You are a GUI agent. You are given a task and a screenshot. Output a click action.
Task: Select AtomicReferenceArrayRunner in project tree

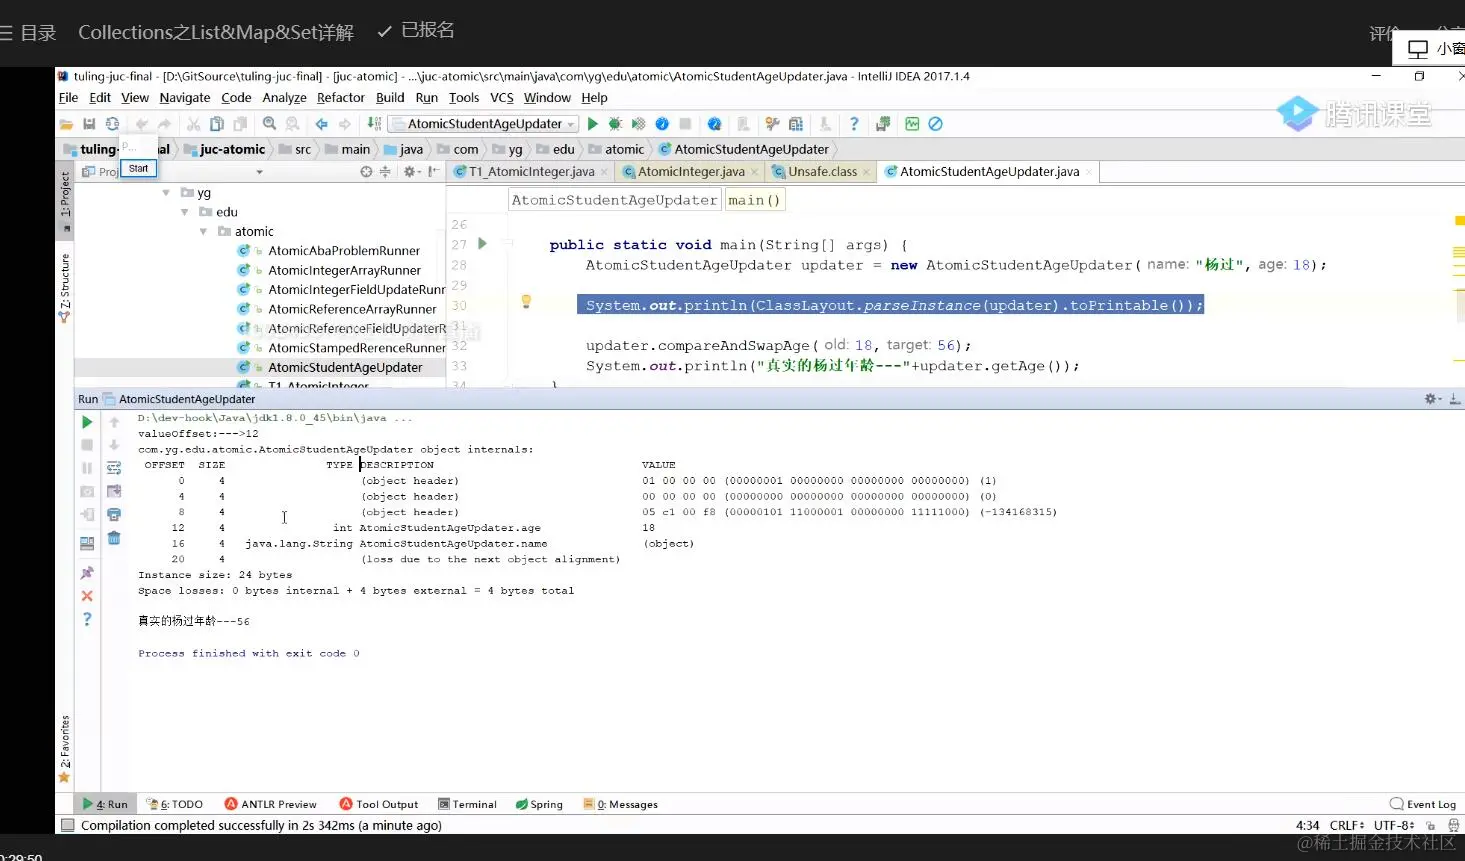[352, 310]
